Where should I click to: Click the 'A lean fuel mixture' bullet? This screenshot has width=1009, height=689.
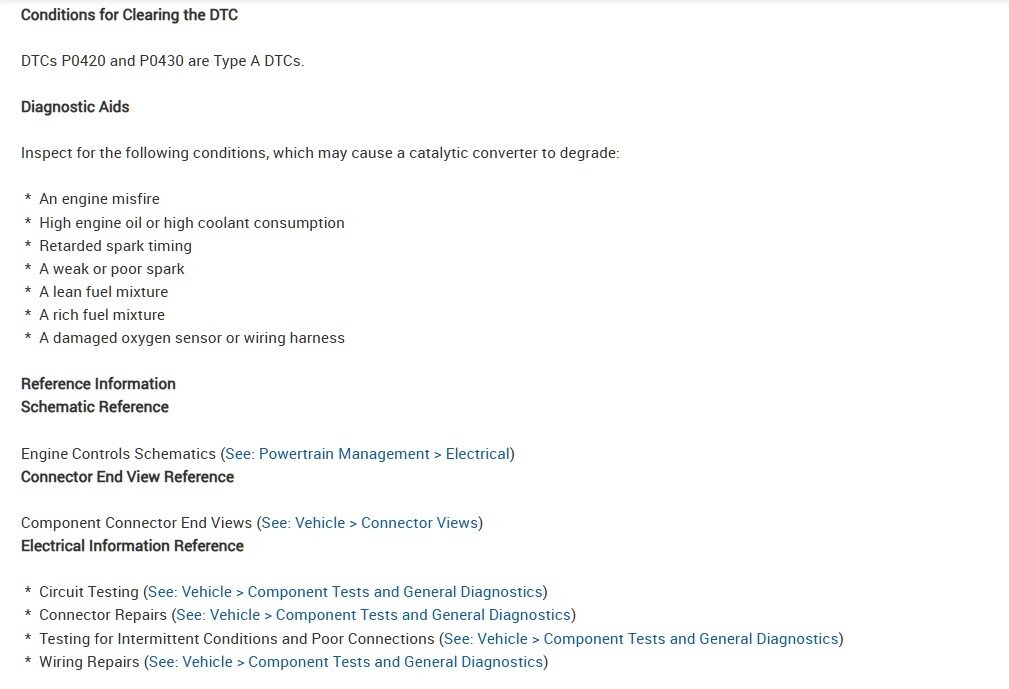pos(103,292)
